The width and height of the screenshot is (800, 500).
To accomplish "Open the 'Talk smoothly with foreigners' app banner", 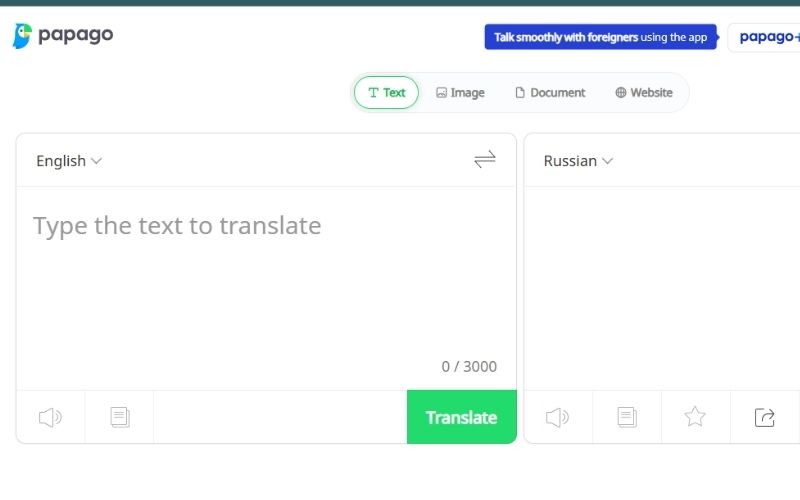I will click(x=601, y=37).
